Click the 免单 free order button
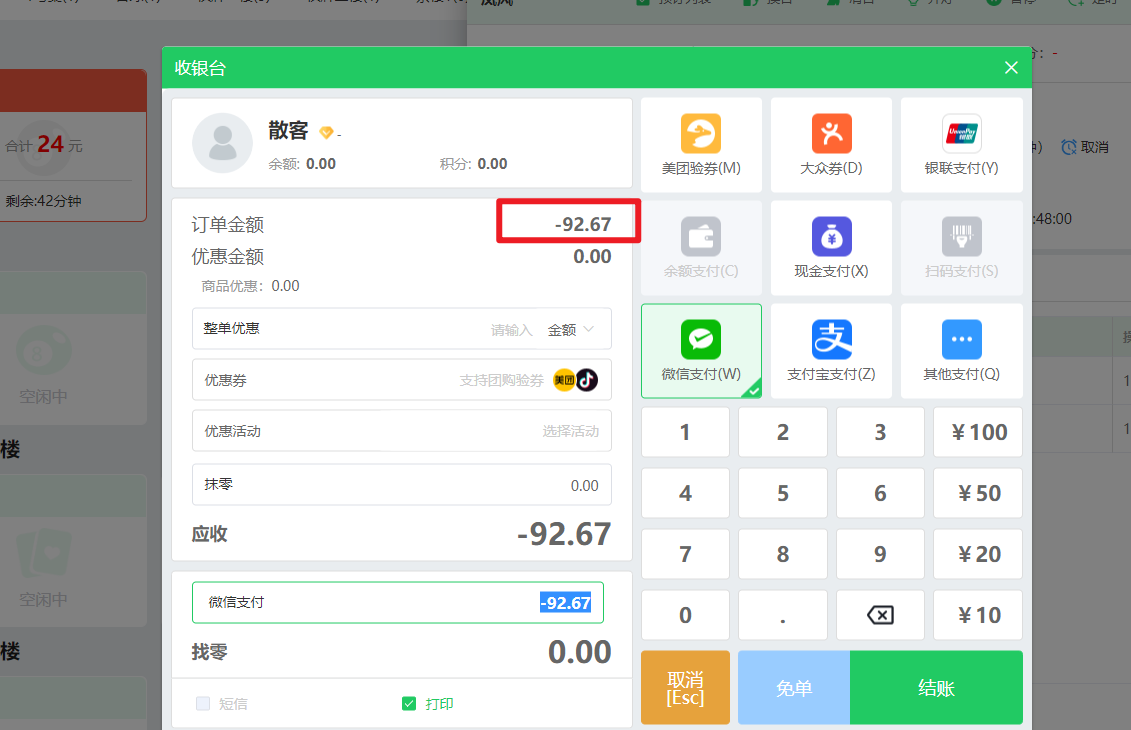 coord(793,687)
